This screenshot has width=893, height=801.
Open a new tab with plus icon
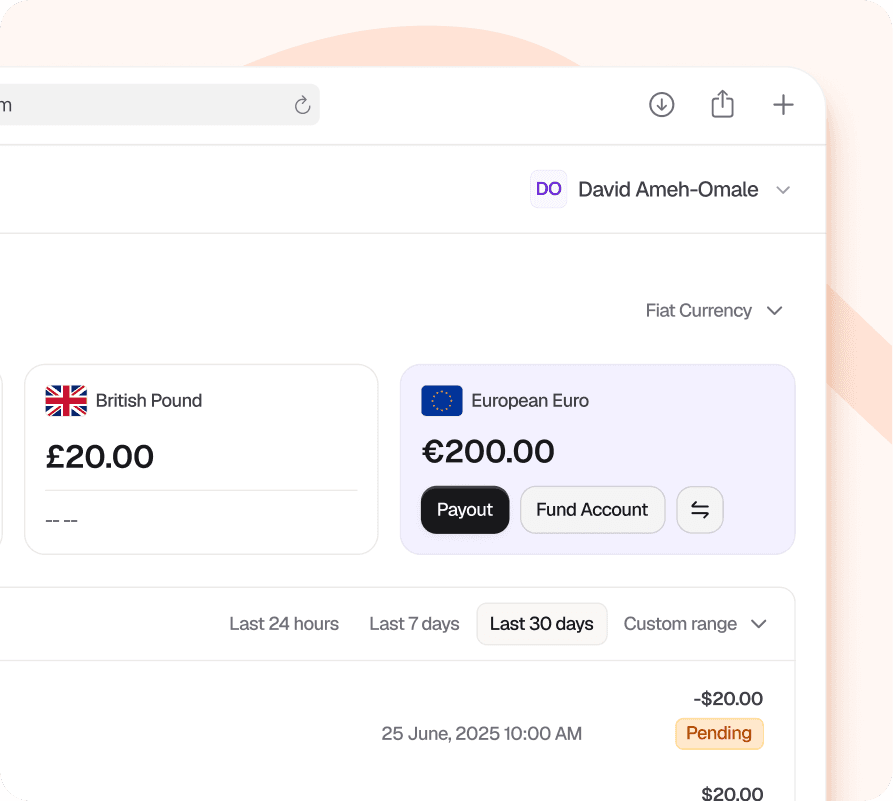click(x=783, y=104)
